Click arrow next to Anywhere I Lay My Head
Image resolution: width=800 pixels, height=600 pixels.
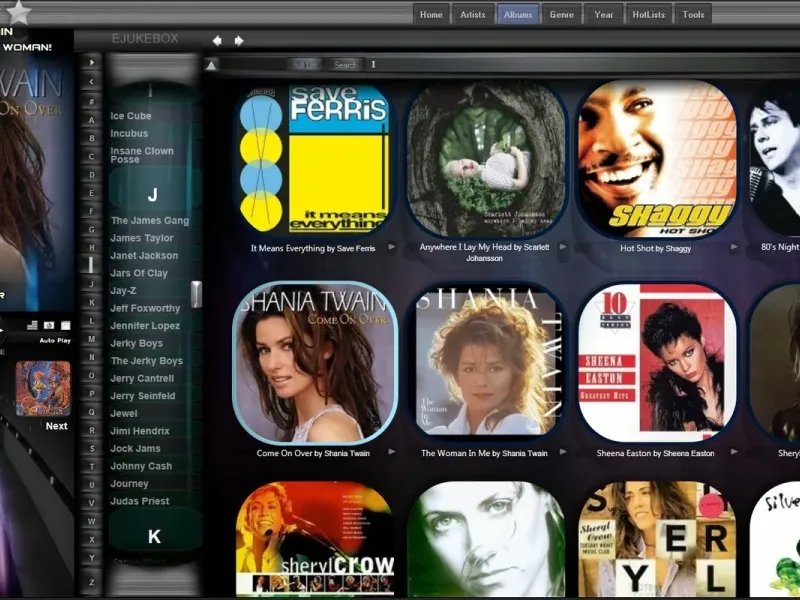click(x=563, y=247)
